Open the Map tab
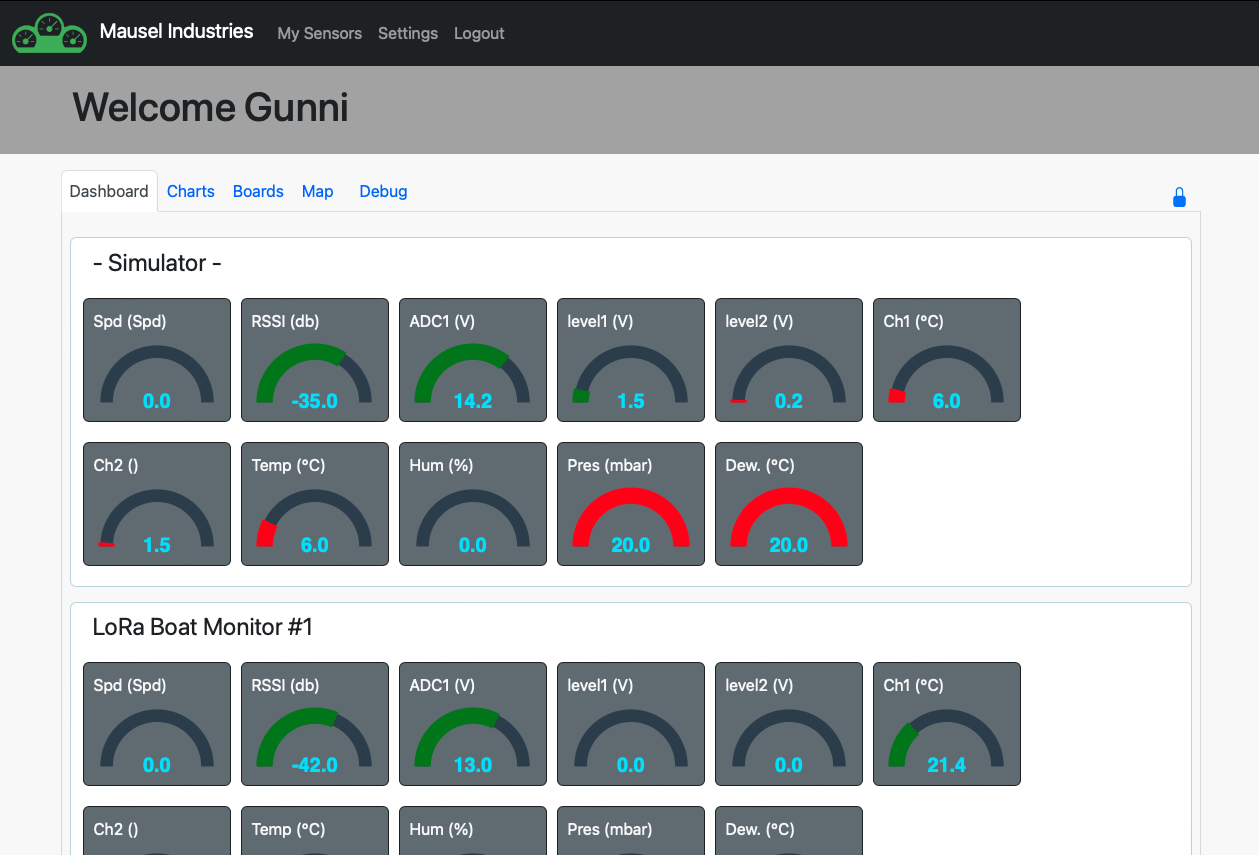1259x855 pixels. [x=317, y=191]
